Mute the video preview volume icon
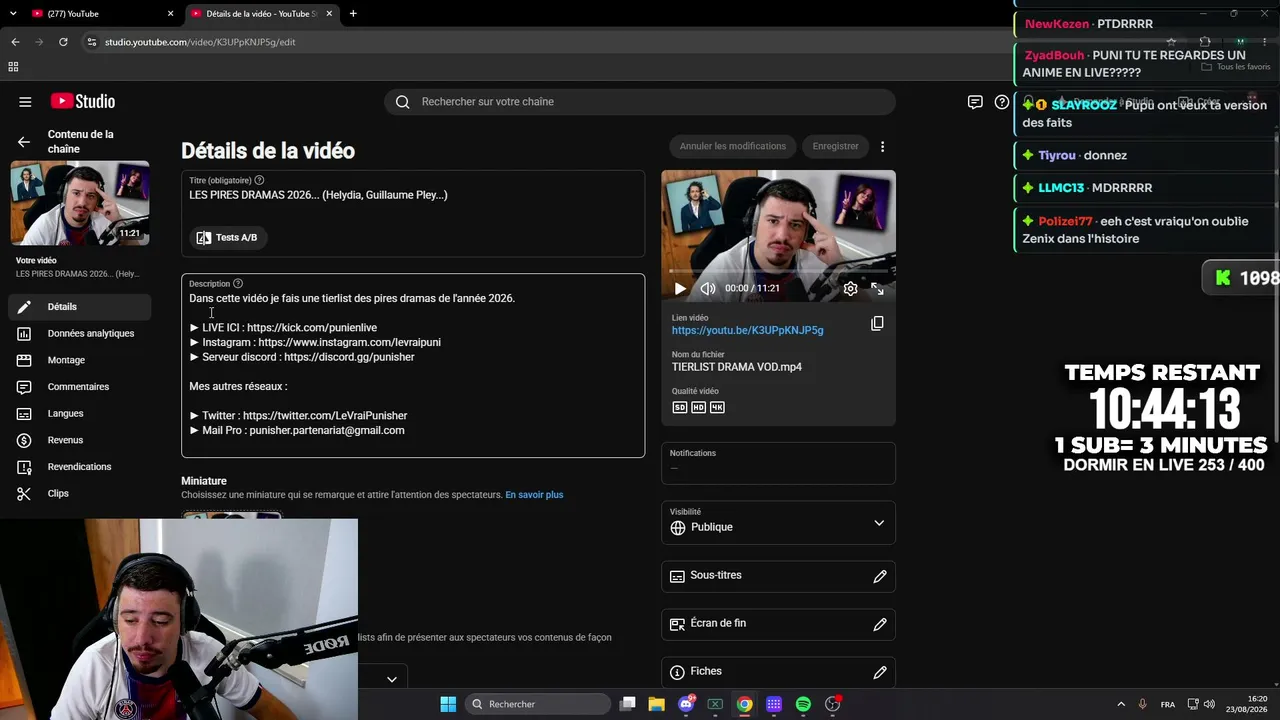The height and width of the screenshot is (720, 1280). click(x=708, y=289)
